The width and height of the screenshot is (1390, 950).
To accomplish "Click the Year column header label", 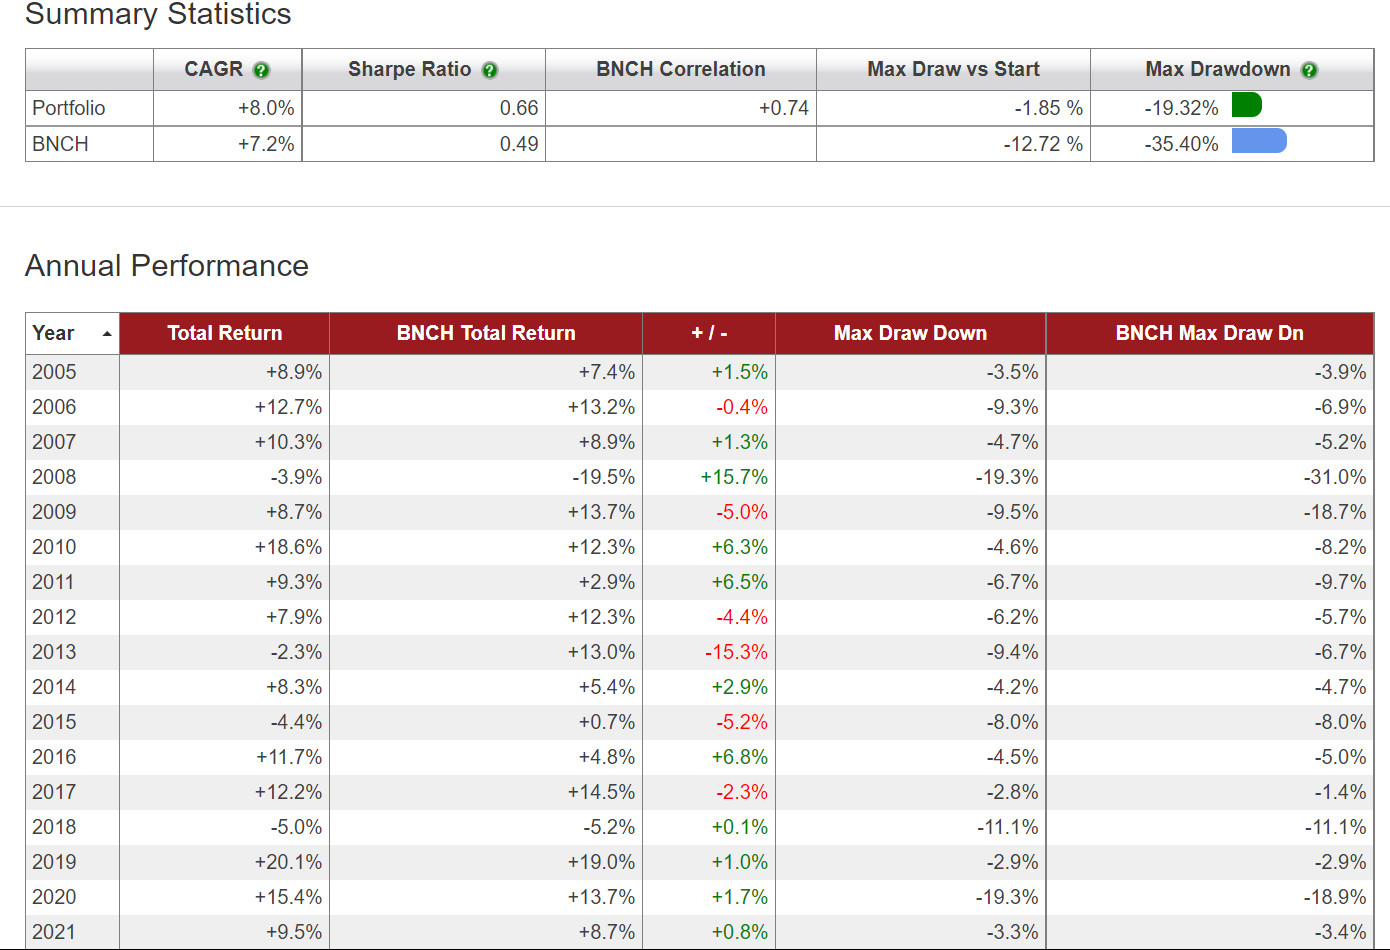I will click(x=53, y=333).
